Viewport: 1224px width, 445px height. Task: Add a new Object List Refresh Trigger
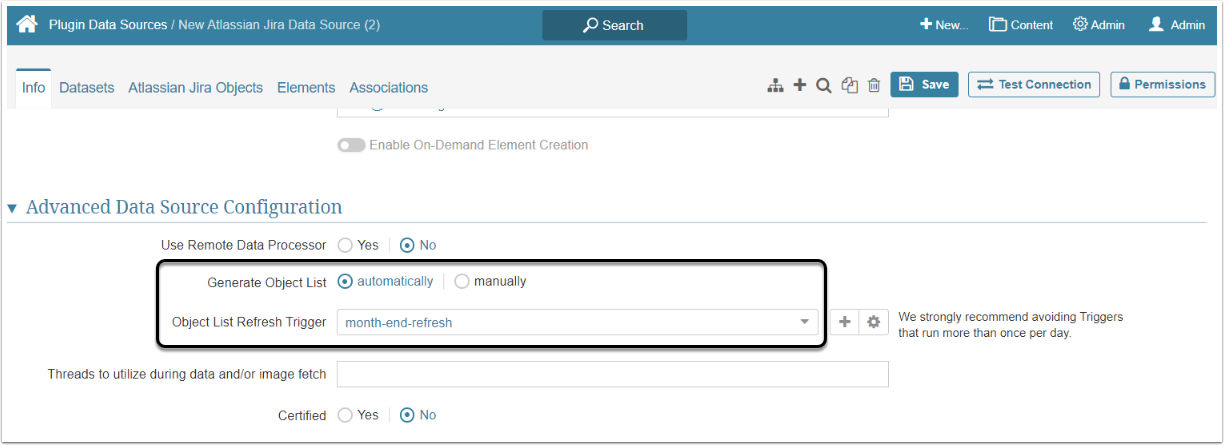(844, 322)
